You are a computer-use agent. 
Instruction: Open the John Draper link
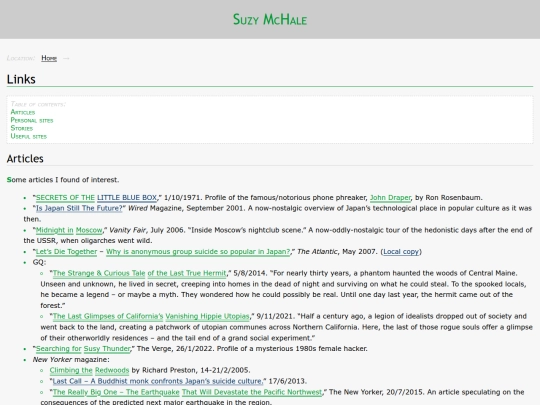[390, 198]
